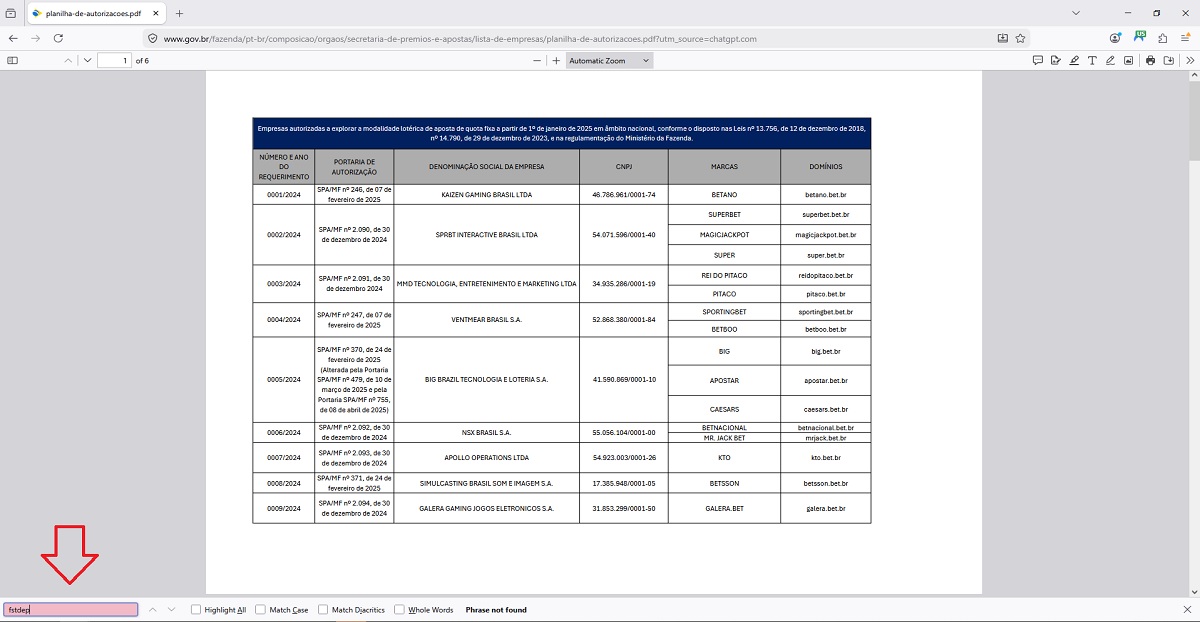This screenshot has width=1200, height=622.
Task: Select the Draw pencil tool
Action: [x=1110, y=60]
